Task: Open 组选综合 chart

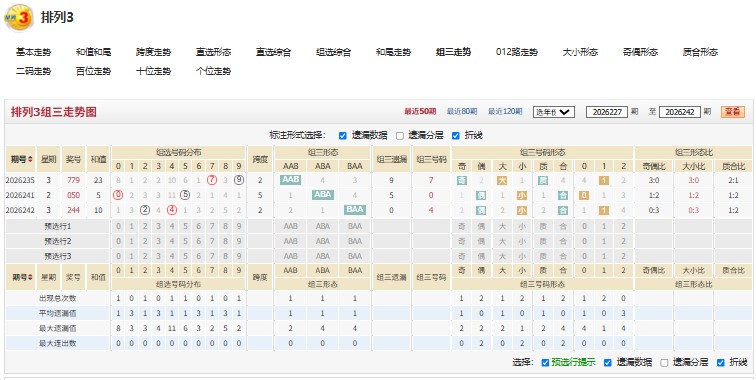Action: click(x=333, y=52)
